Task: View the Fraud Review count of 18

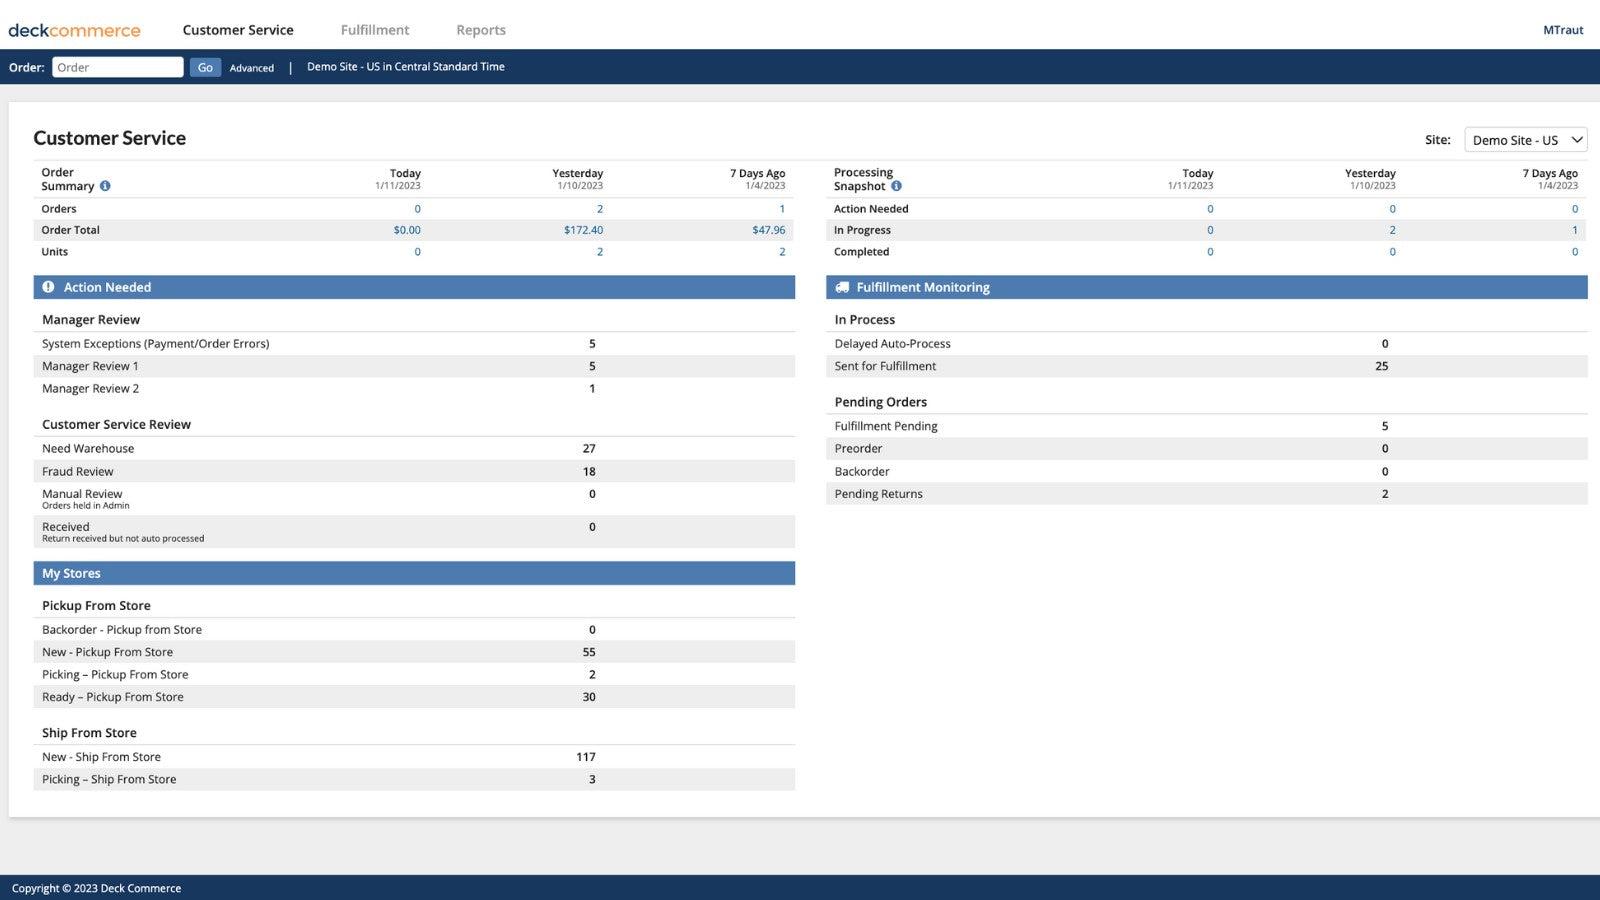Action: click(x=589, y=472)
